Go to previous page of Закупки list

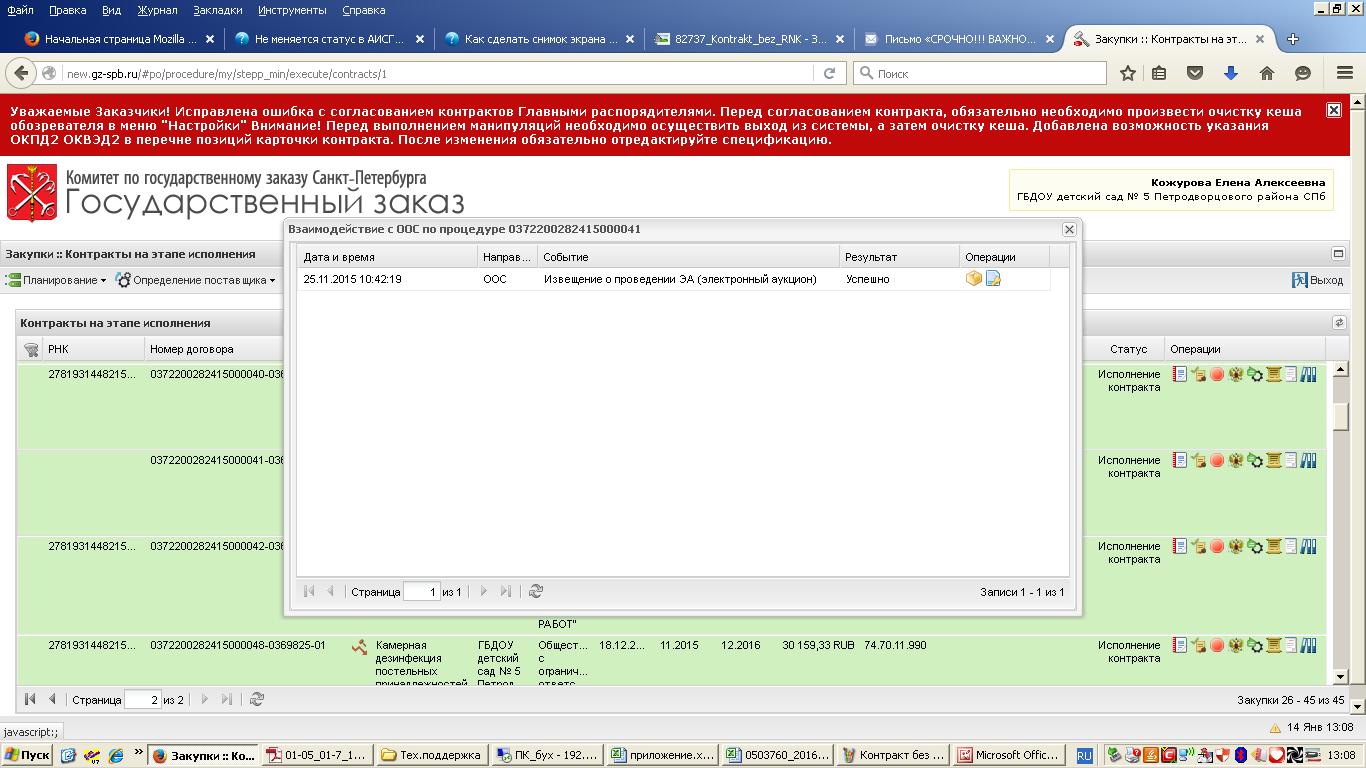pos(52,699)
